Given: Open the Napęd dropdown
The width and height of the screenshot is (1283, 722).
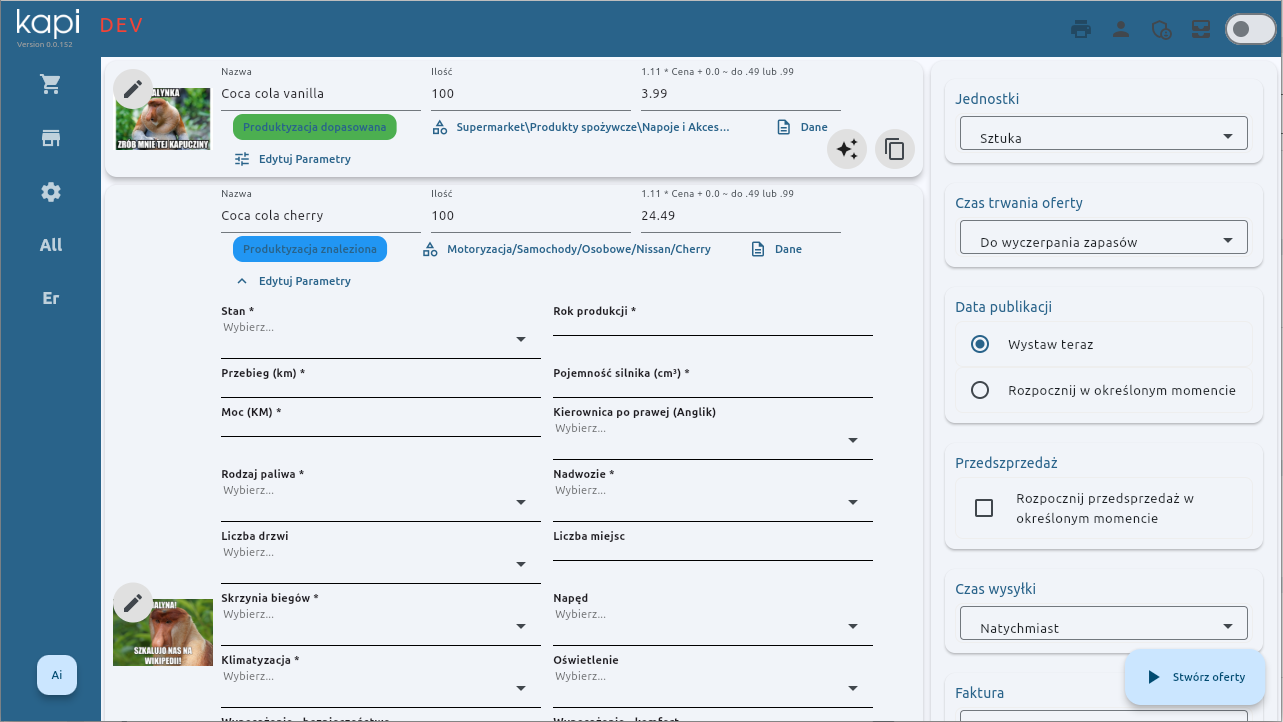Looking at the screenshot, I should click(x=712, y=624).
